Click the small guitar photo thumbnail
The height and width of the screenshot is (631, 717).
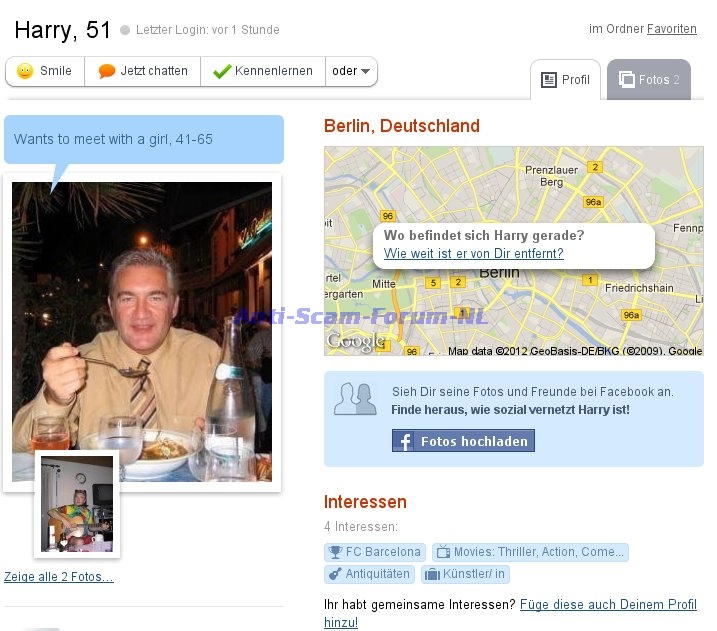(x=77, y=504)
